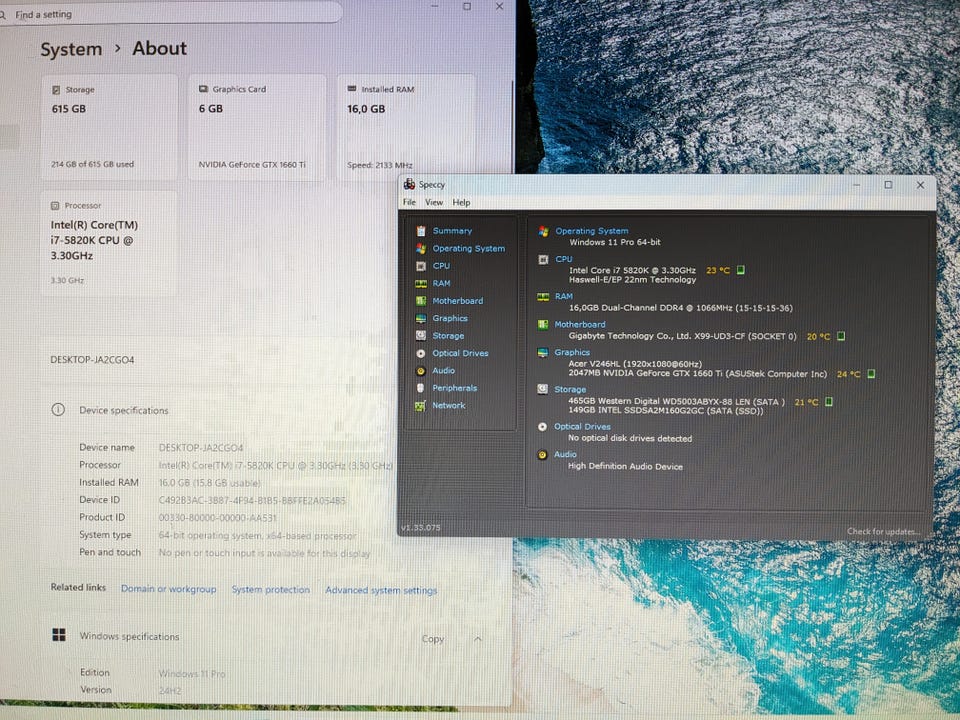Open the Optical Drives disc icon in sidebar
Image resolution: width=960 pixels, height=720 pixels.
[421, 353]
